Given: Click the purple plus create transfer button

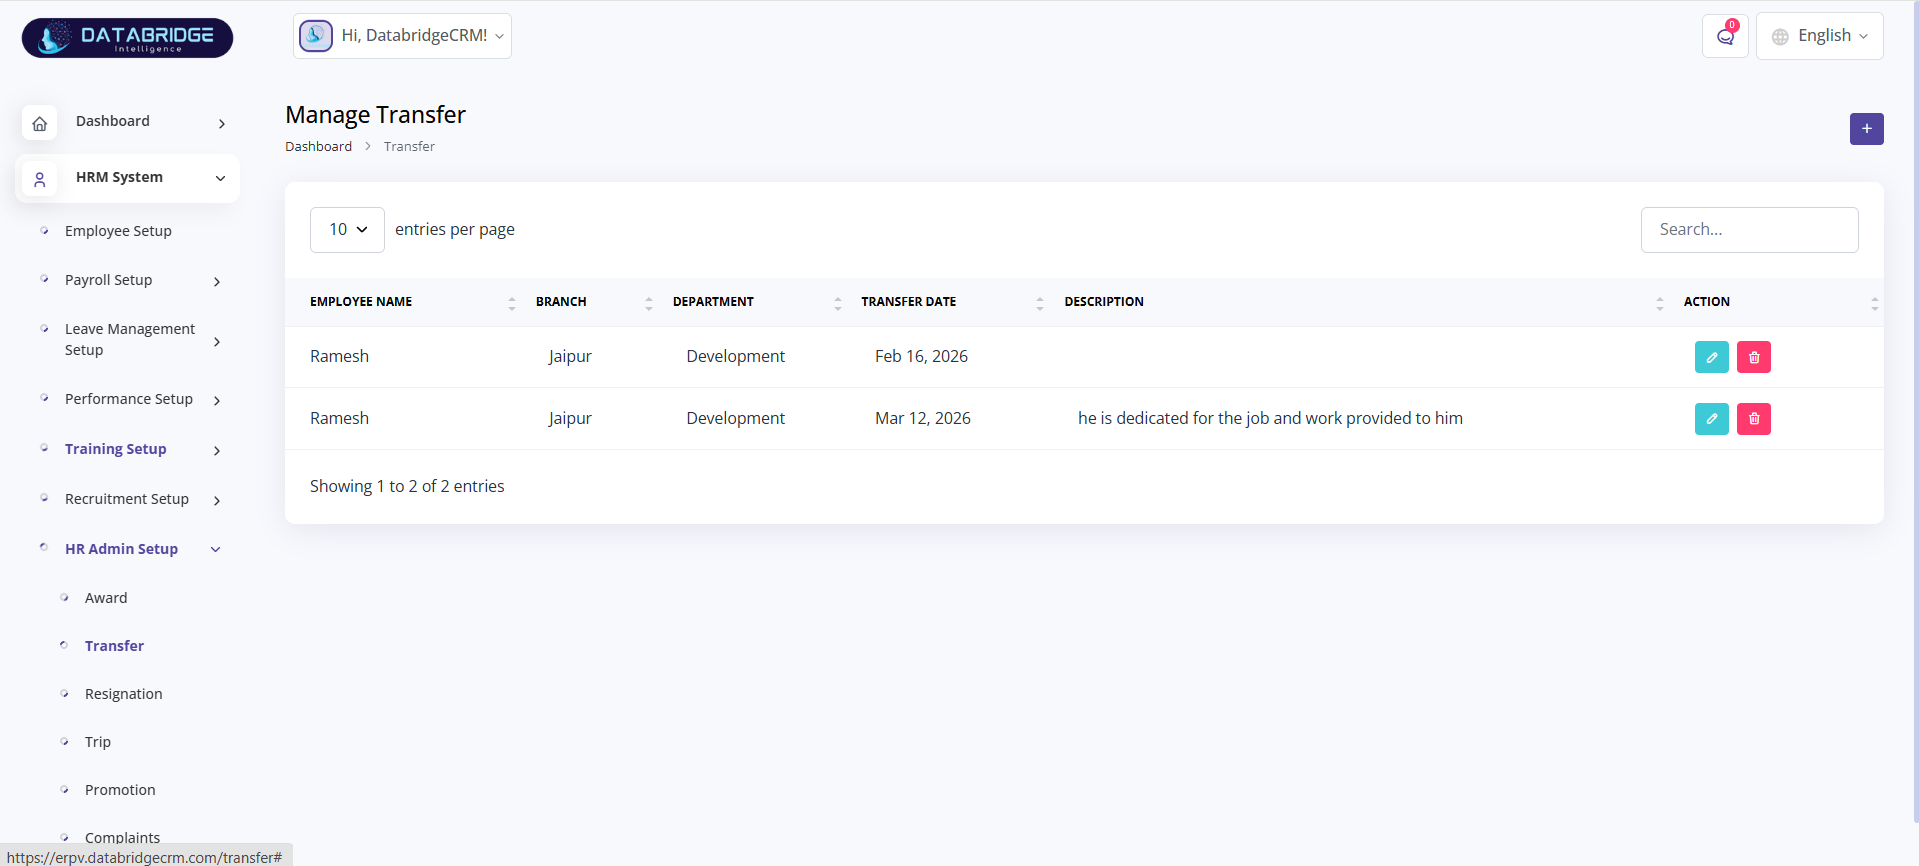Looking at the screenshot, I should coord(1866,129).
